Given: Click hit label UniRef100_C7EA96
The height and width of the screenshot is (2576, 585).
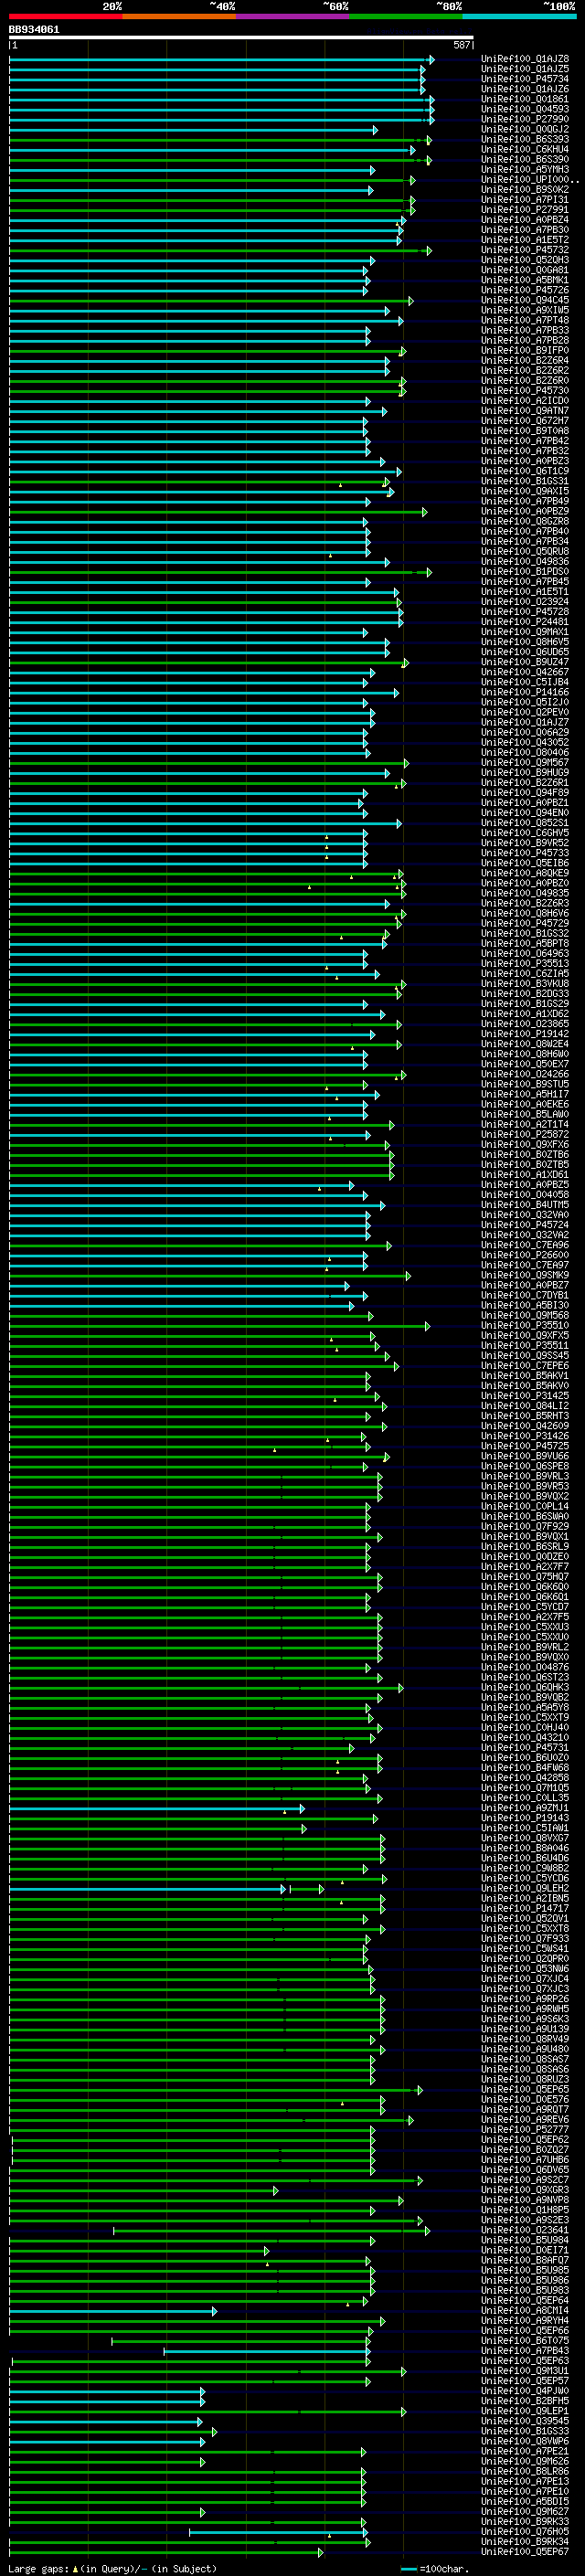Looking at the screenshot, I should pyautogui.click(x=525, y=1245).
